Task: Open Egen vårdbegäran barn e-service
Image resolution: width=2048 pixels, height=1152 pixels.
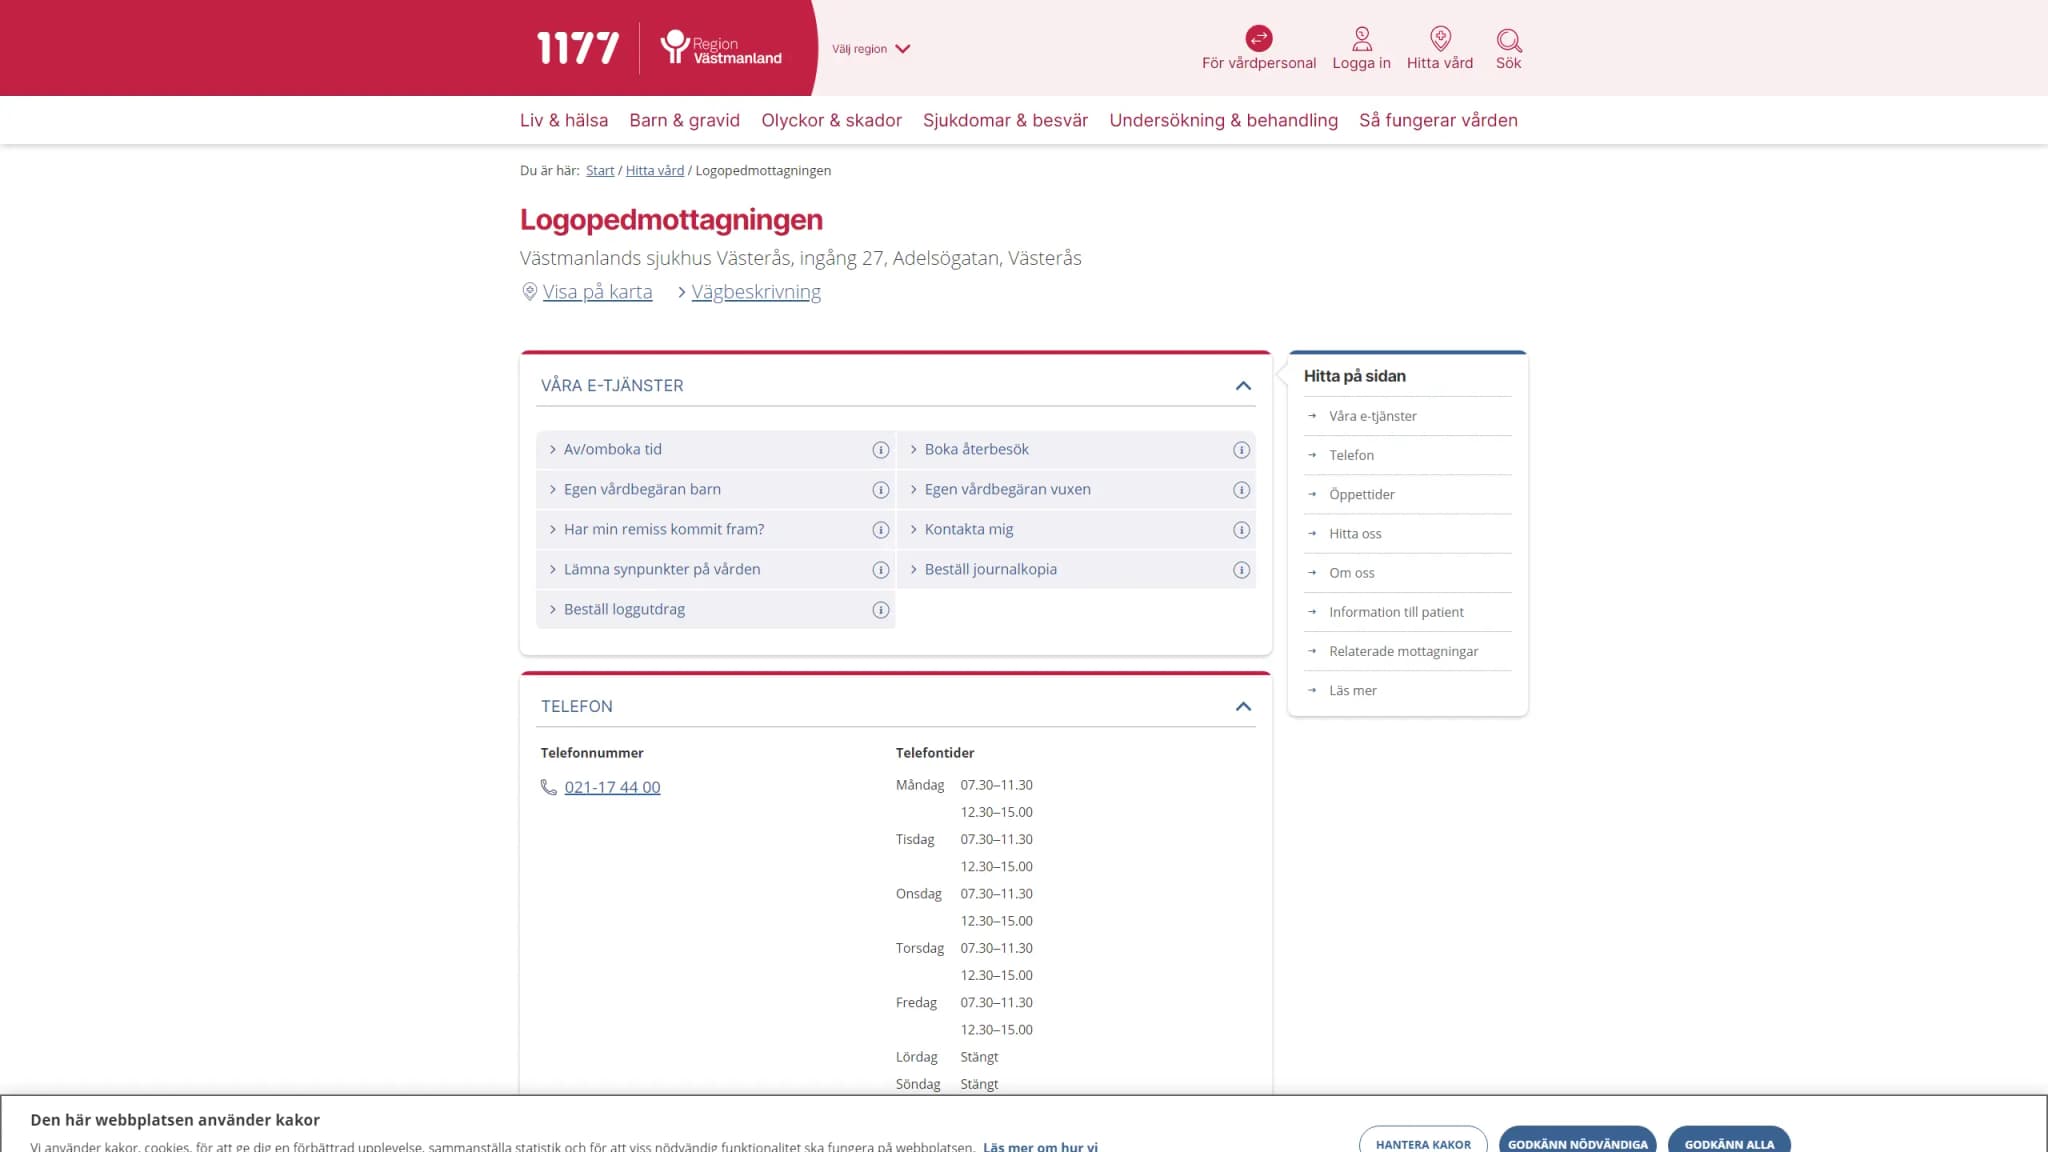Action: point(642,490)
